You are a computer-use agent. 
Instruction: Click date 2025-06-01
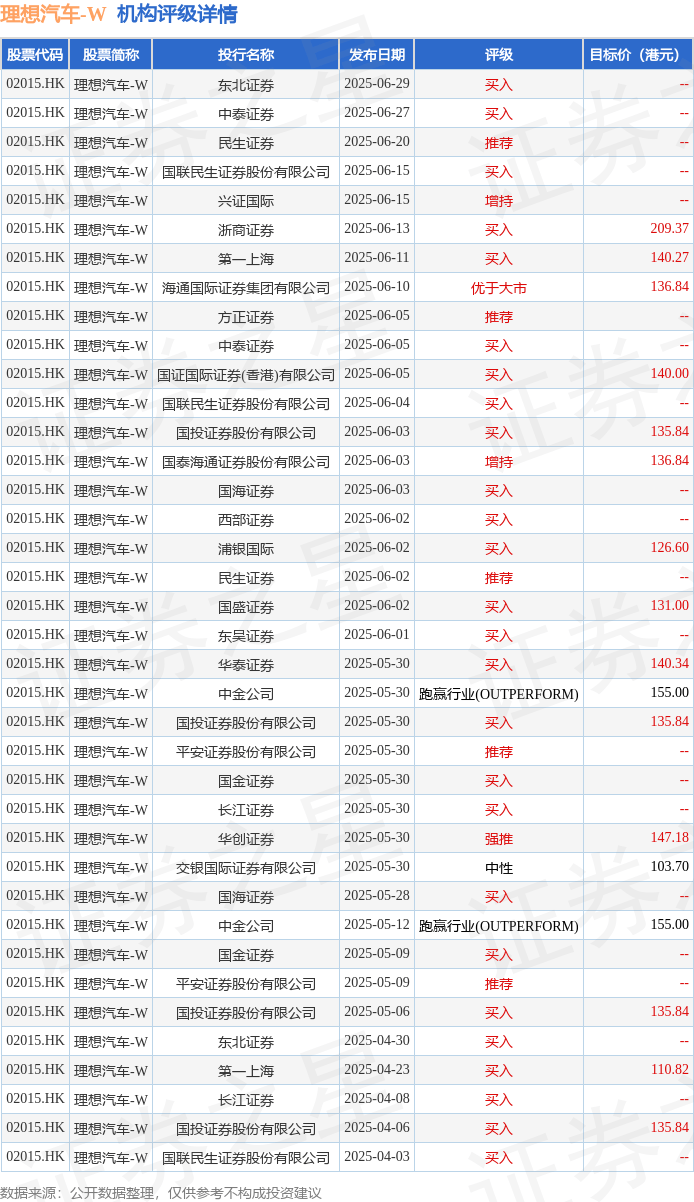coord(377,635)
